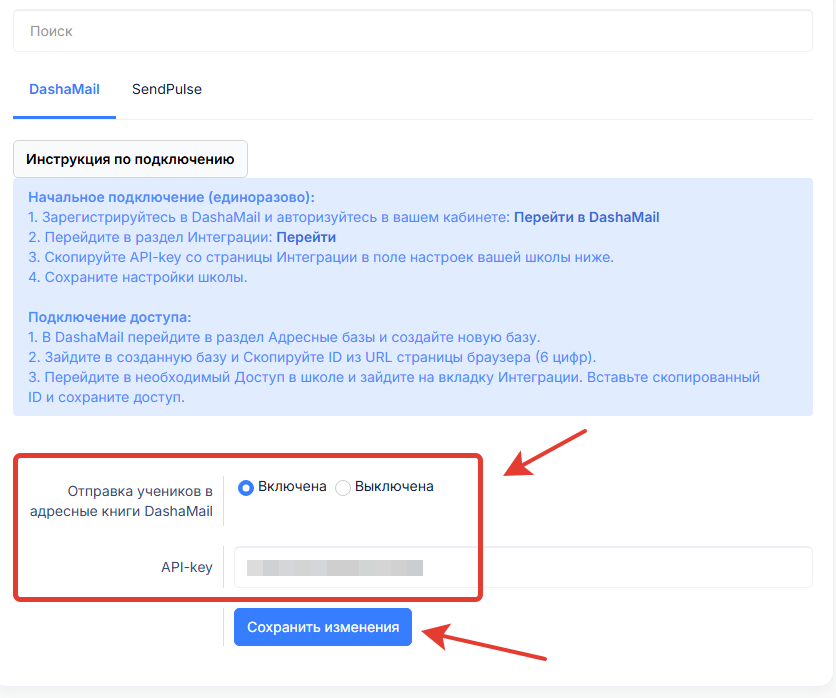
Task: Click the API-key field label
Action: point(187,567)
